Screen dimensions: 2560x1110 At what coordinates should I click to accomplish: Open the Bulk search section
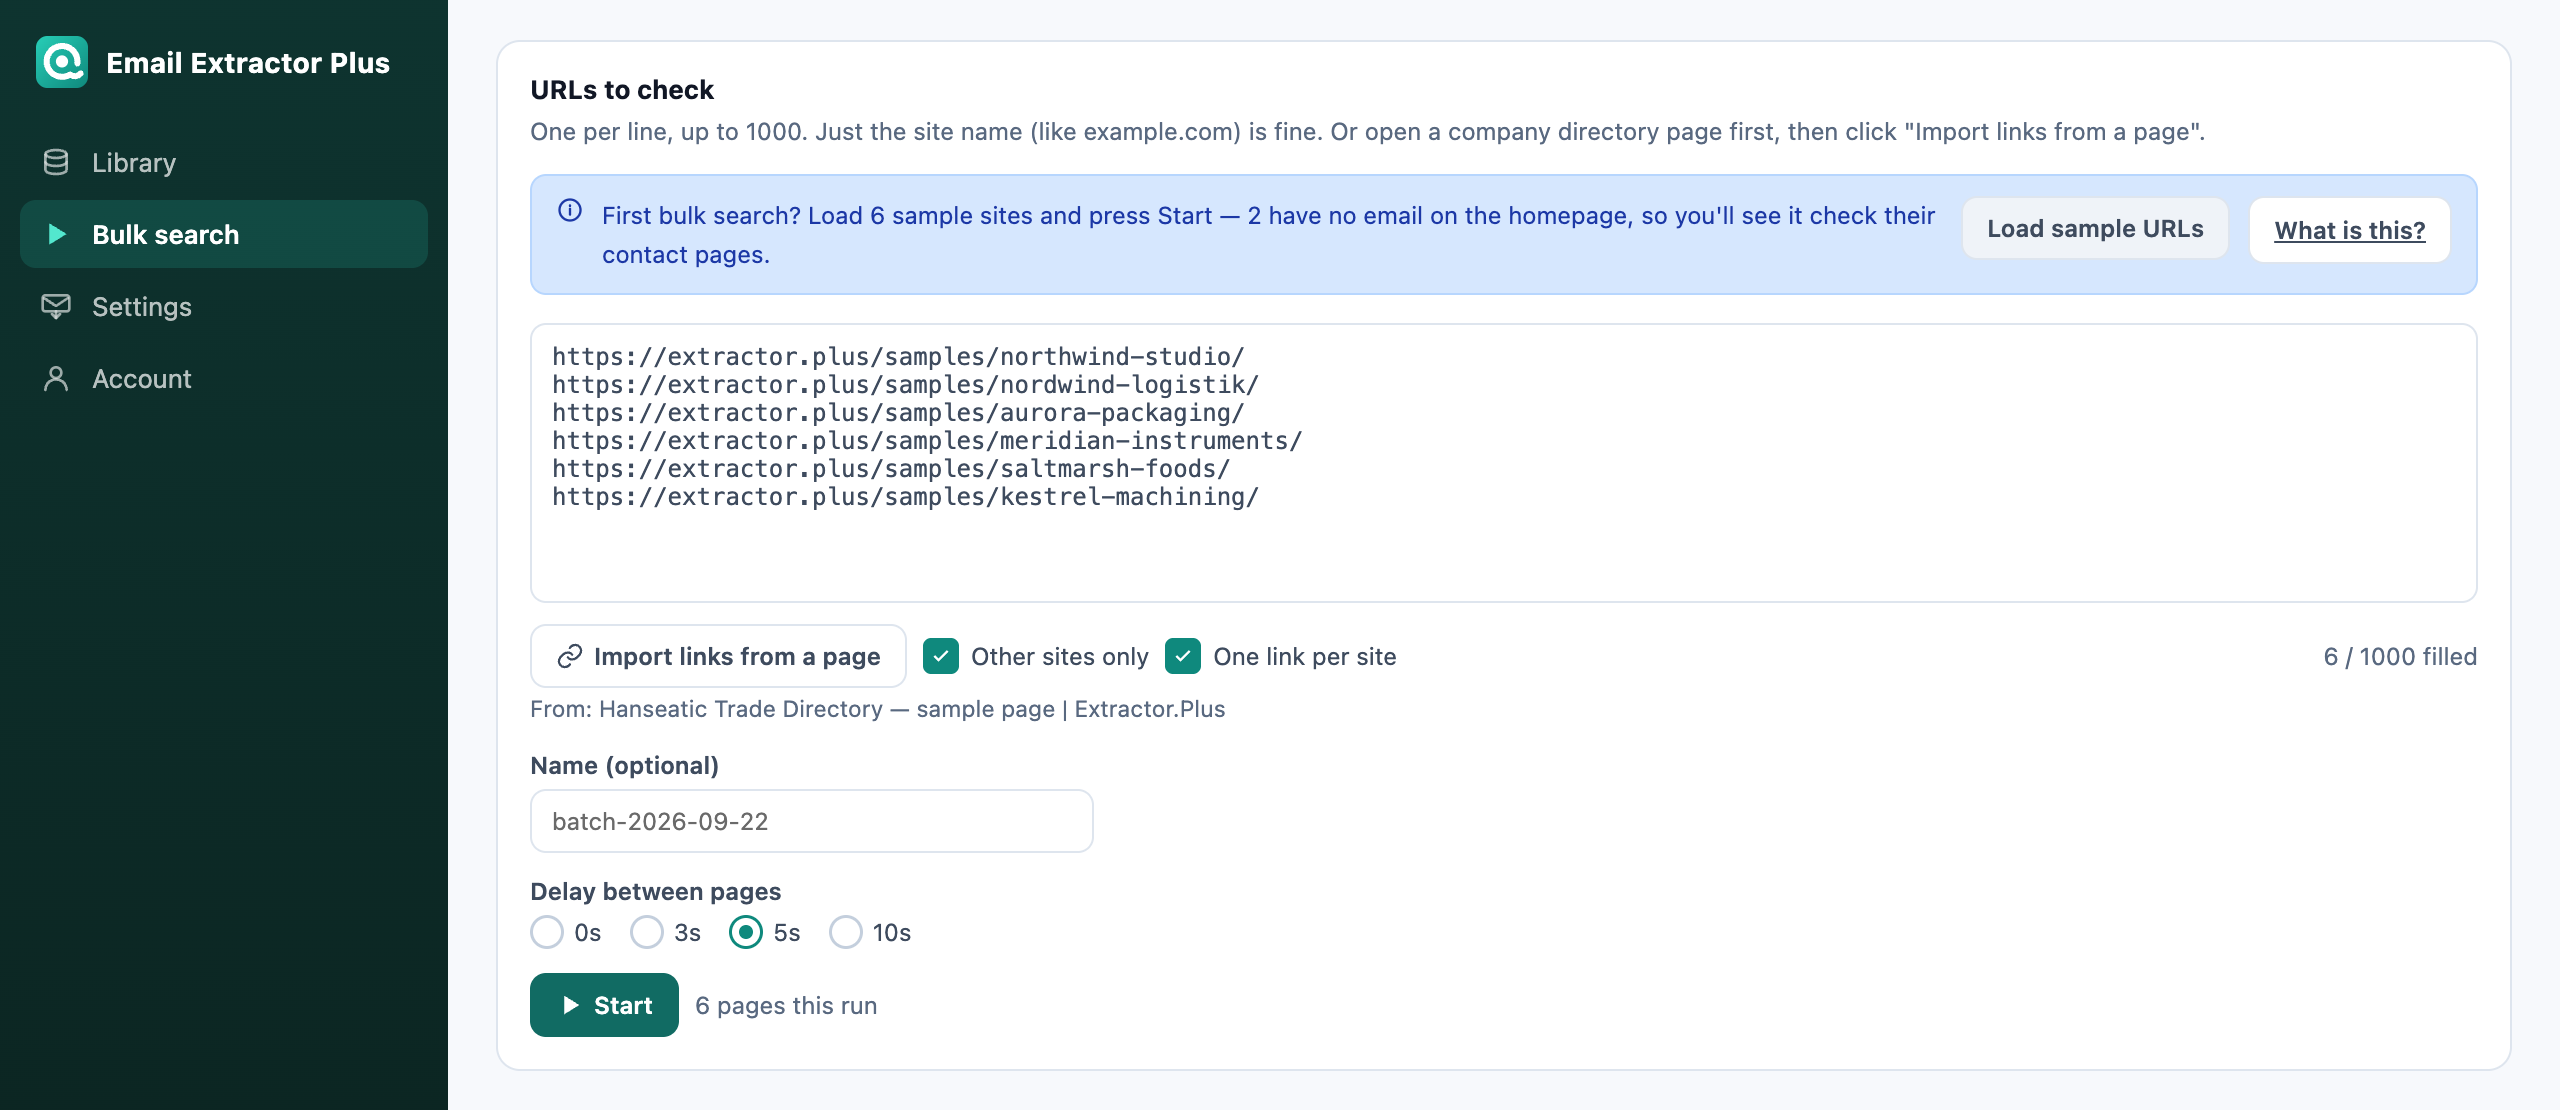[224, 234]
